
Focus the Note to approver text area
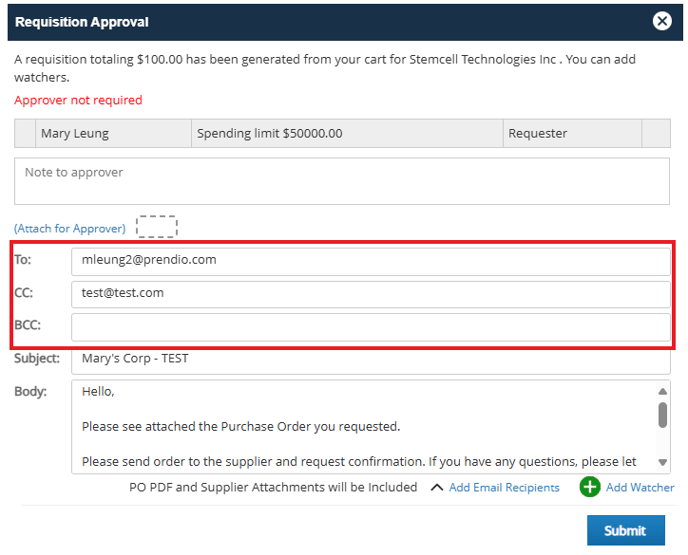(x=342, y=181)
